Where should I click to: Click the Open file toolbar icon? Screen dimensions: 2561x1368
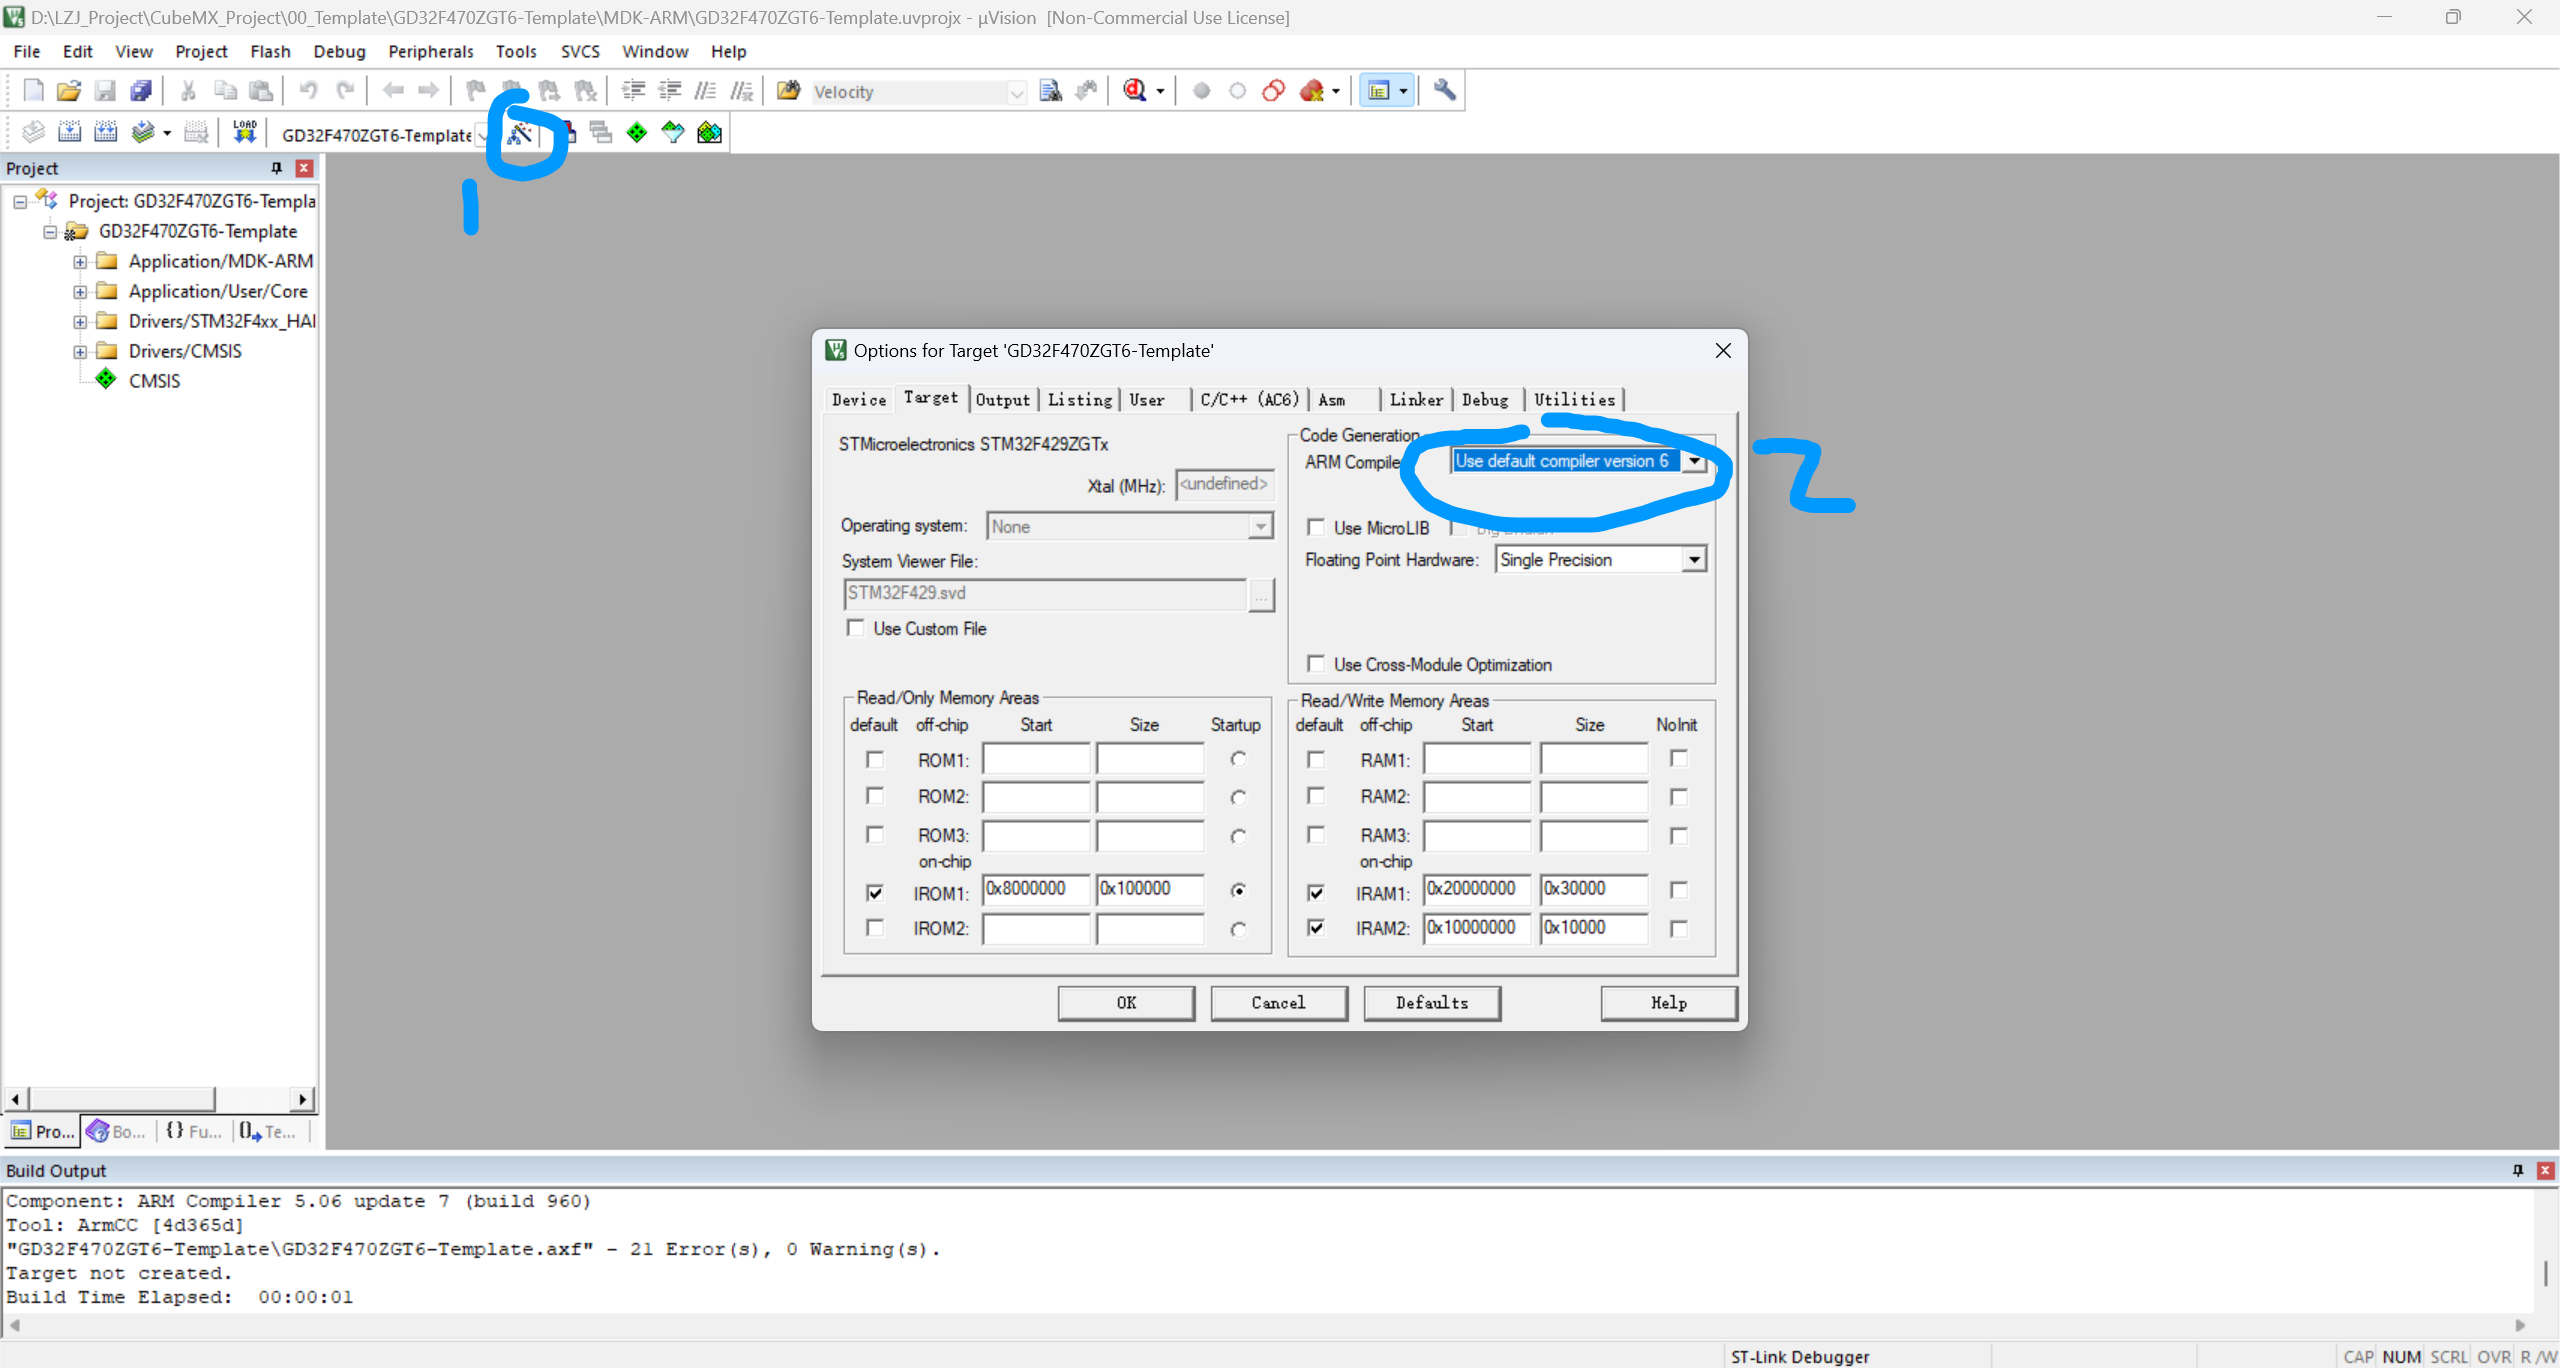(x=69, y=91)
